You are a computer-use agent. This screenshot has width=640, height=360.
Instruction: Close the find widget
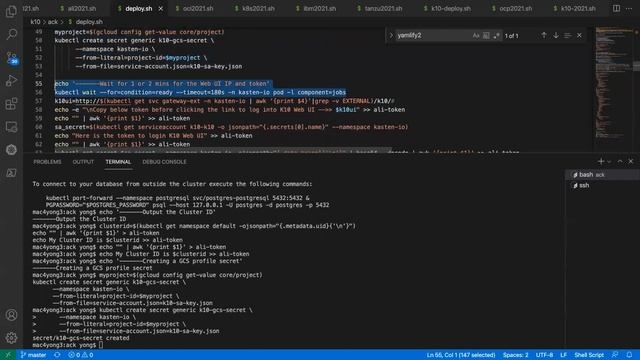click(x=579, y=36)
